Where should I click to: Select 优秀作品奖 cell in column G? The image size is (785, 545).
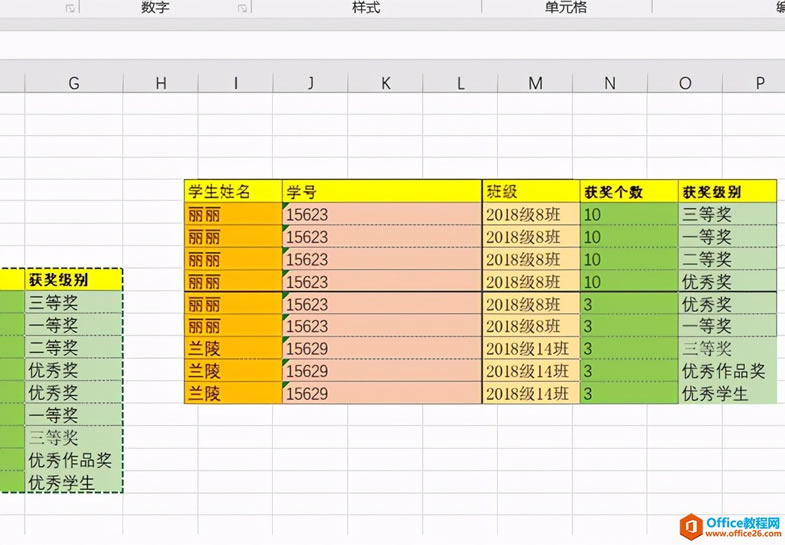coord(74,460)
